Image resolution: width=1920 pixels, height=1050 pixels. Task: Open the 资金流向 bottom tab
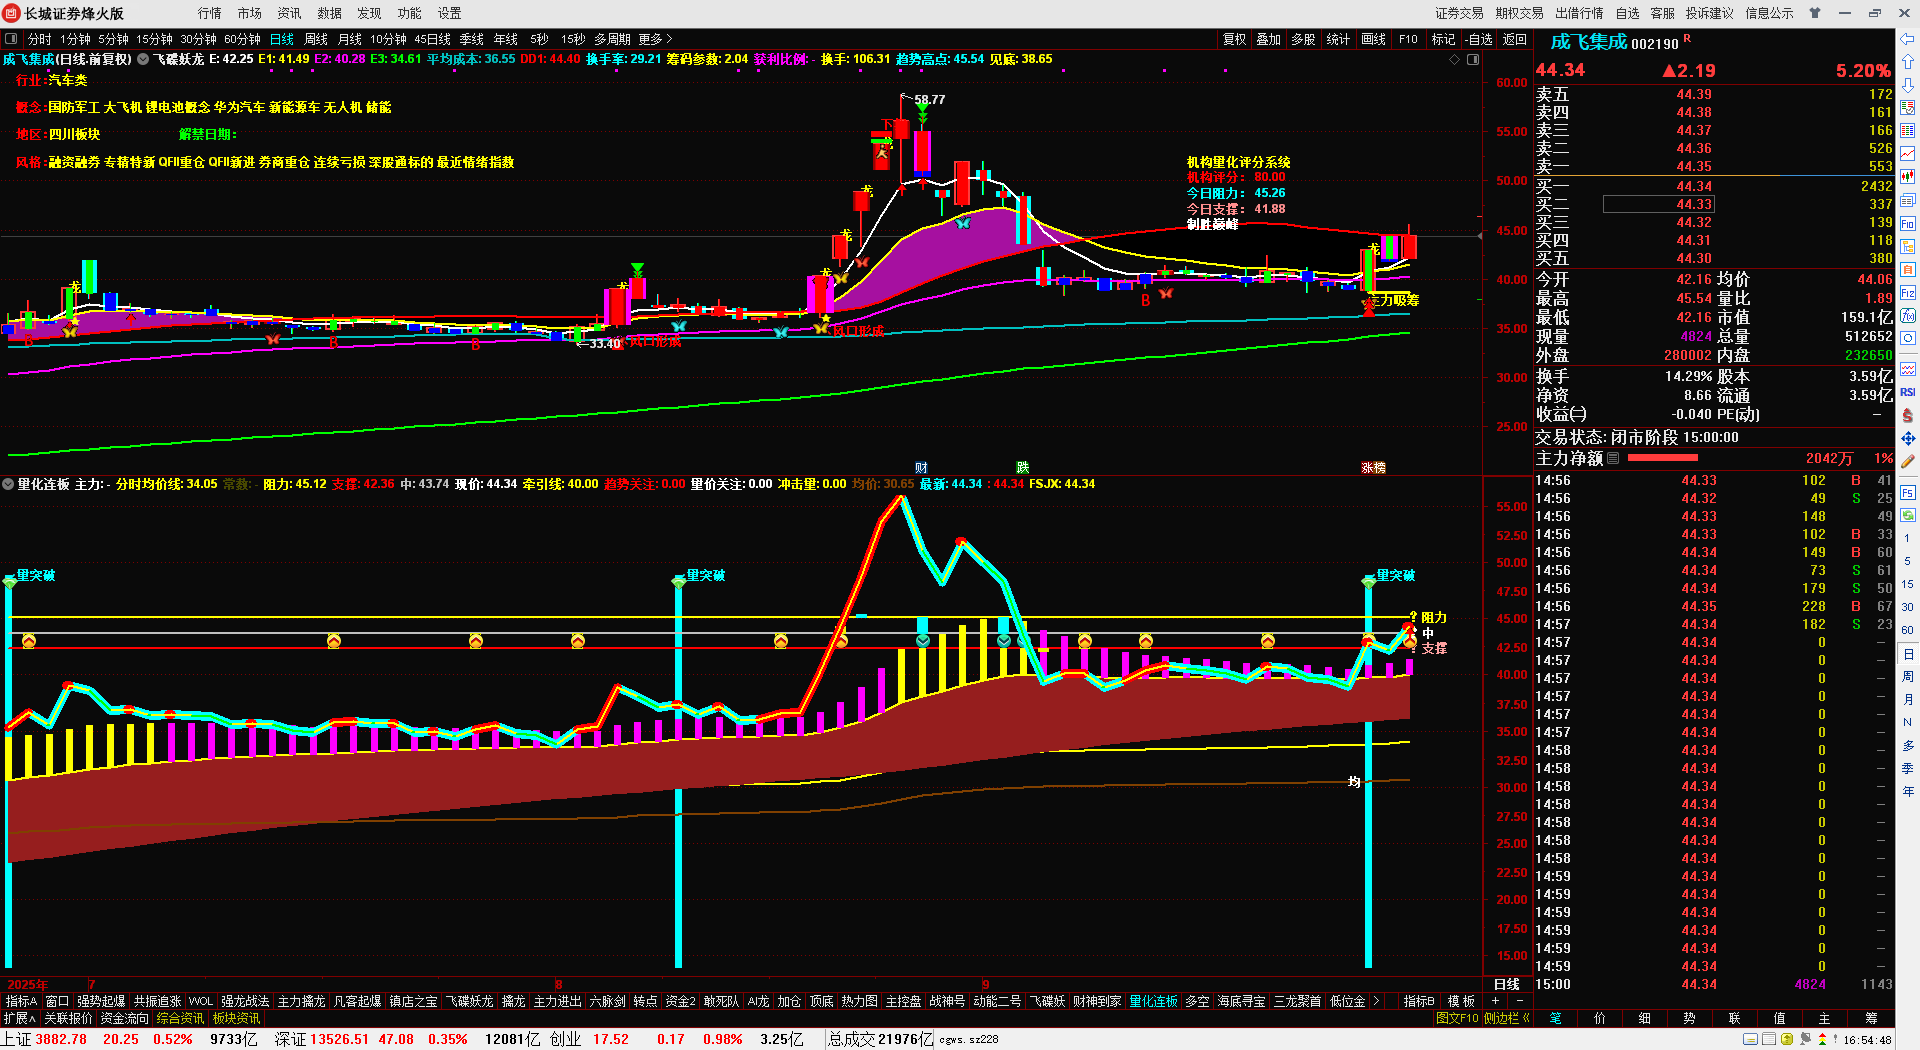tap(125, 1018)
